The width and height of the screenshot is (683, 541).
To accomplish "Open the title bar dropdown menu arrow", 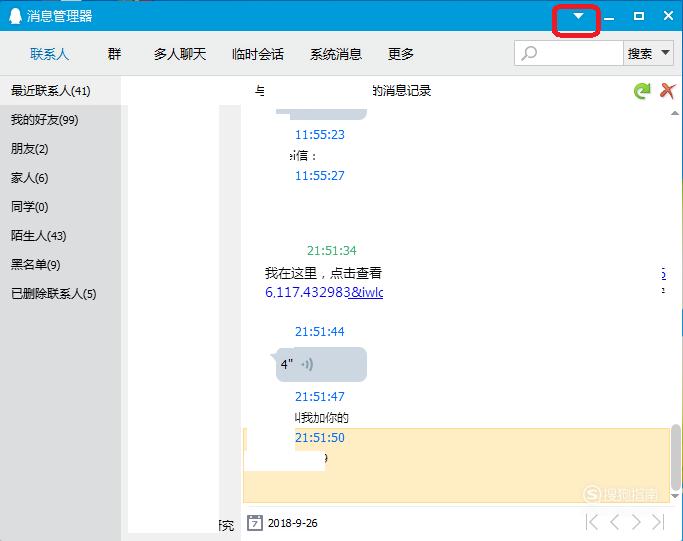I will click(578, 16).
